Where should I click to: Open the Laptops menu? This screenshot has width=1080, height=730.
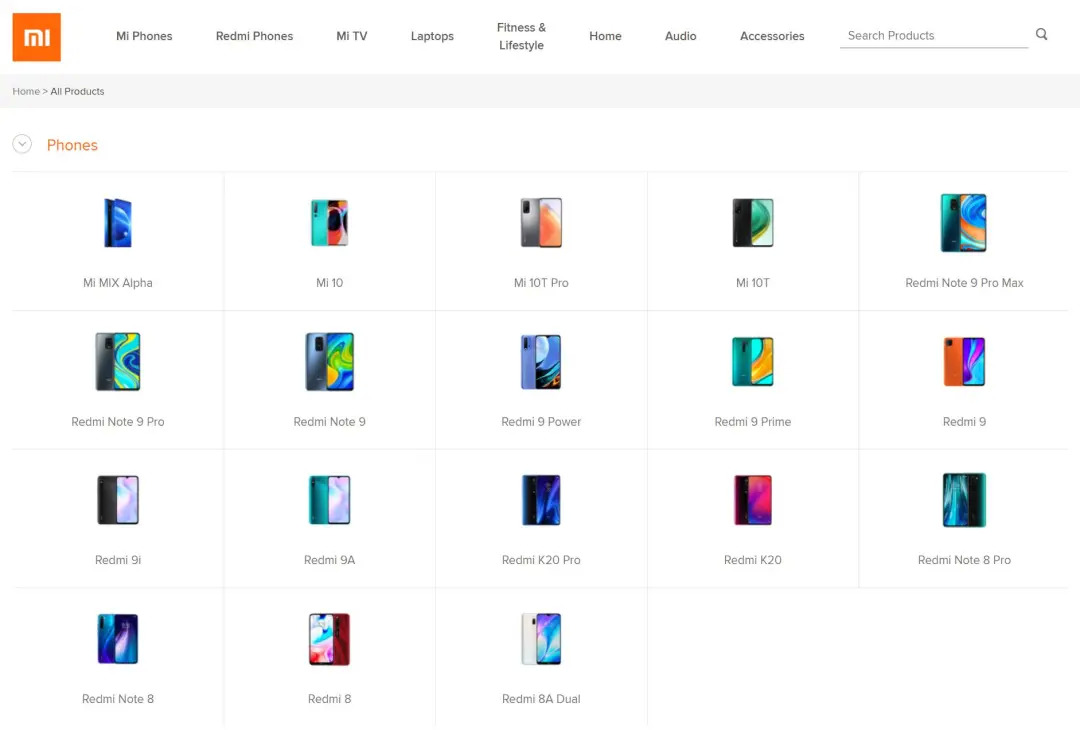(x=432, y=36)
